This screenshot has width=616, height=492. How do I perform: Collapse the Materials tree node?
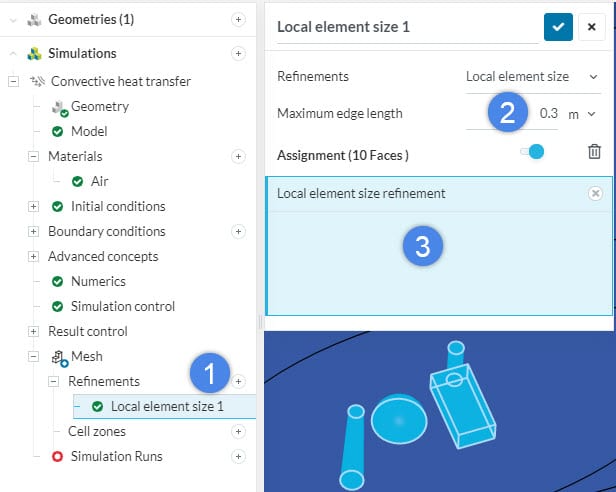33,156
